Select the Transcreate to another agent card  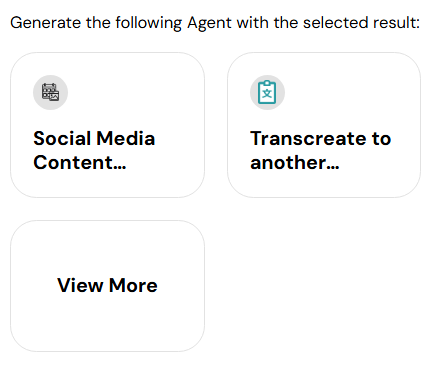pos(324,125)
